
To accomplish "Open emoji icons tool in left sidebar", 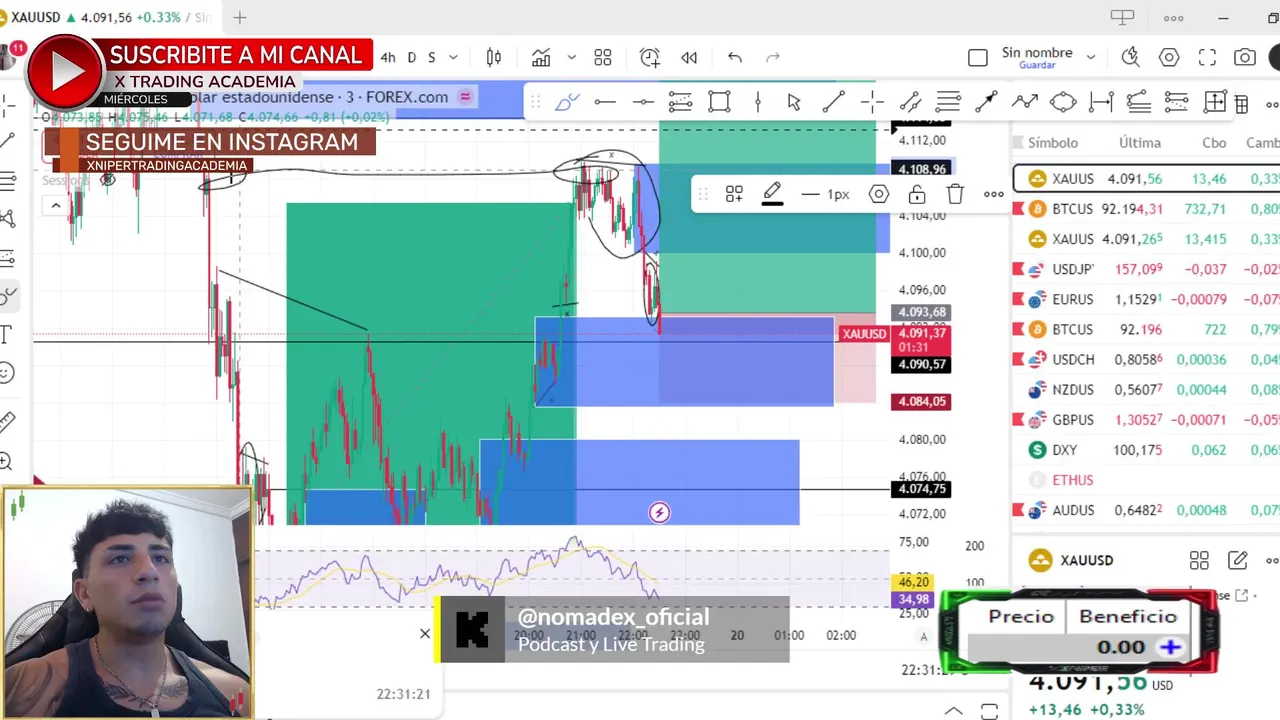I will pos(7,373).
